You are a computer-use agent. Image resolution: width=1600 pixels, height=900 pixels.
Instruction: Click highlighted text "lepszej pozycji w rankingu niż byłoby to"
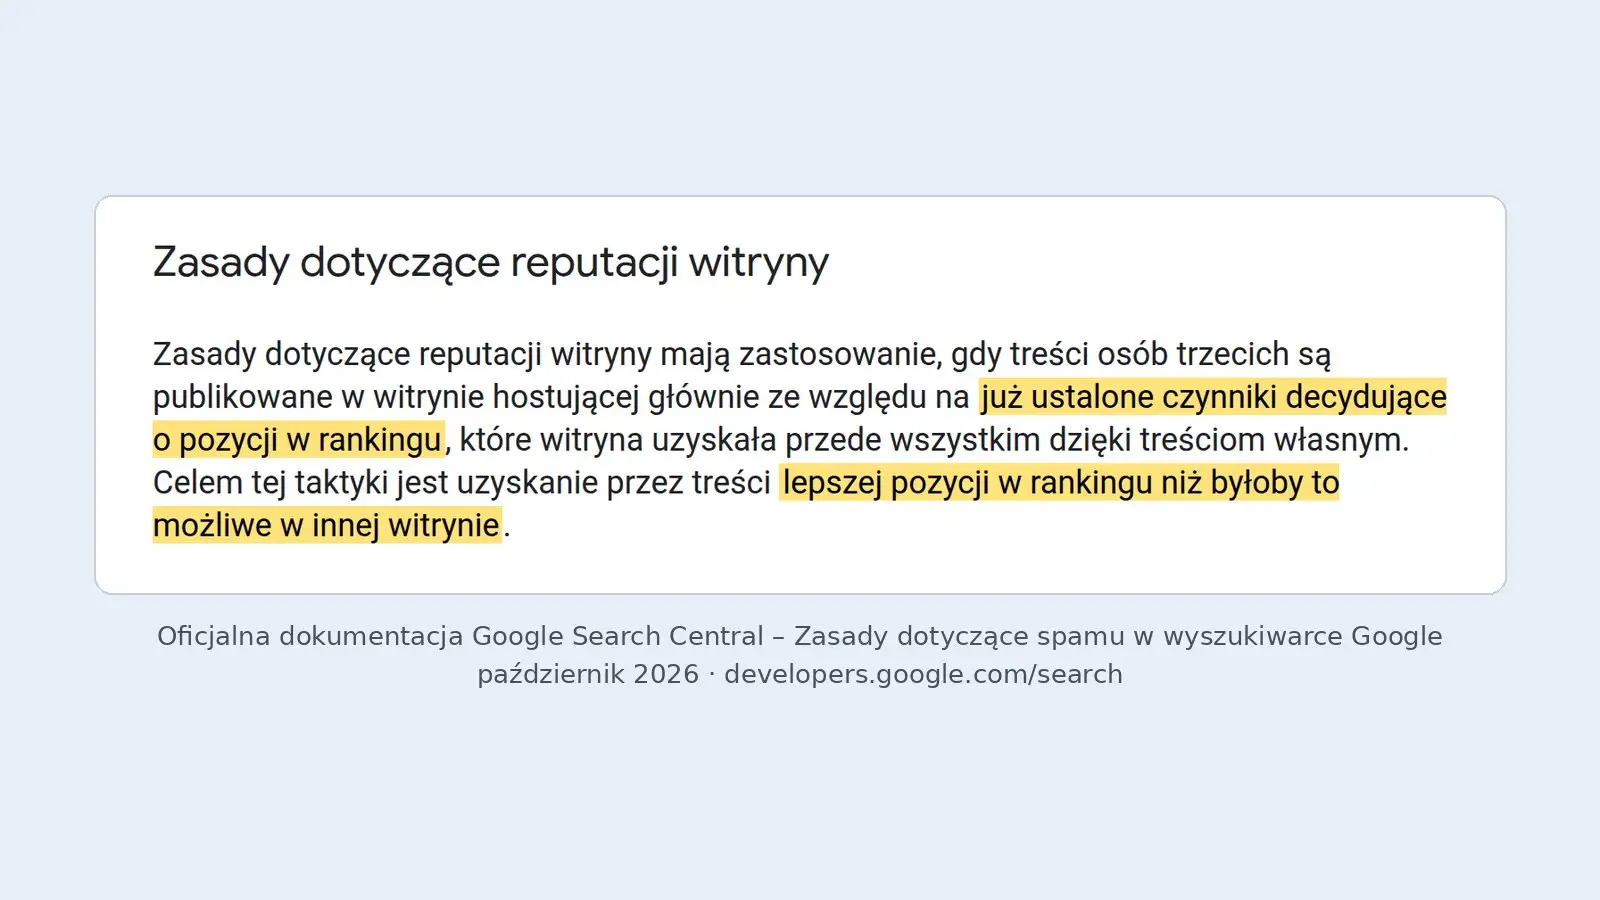[1060, 483]
